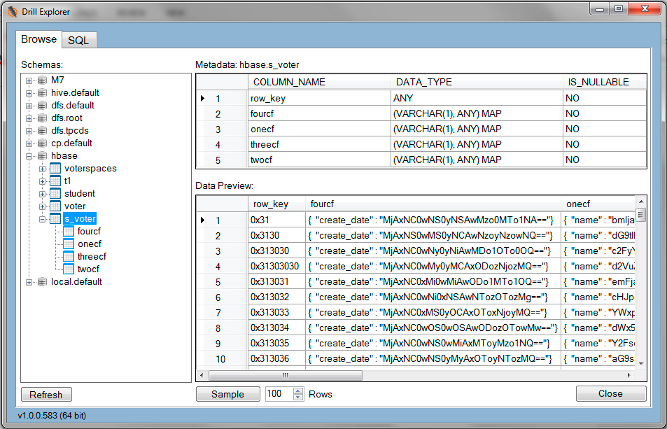Click the voterspaces table icon
The width and height of the screenshot is (667, 429).
coord(55,169)
